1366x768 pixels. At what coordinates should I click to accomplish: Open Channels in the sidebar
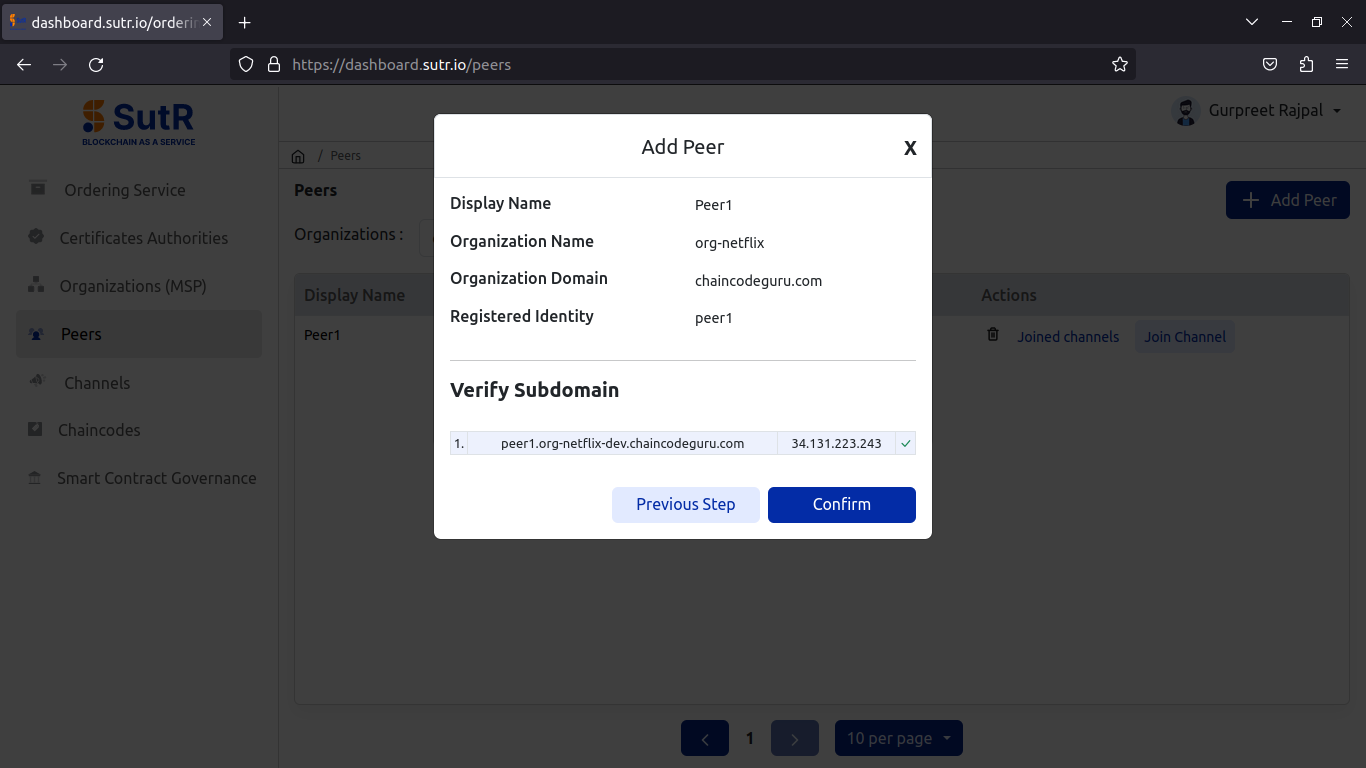(x=139, y=383)
